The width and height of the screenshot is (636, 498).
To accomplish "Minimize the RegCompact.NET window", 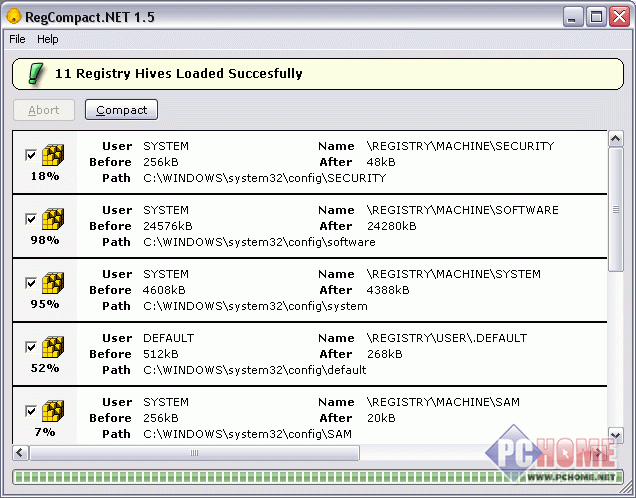I will point(572,17).
